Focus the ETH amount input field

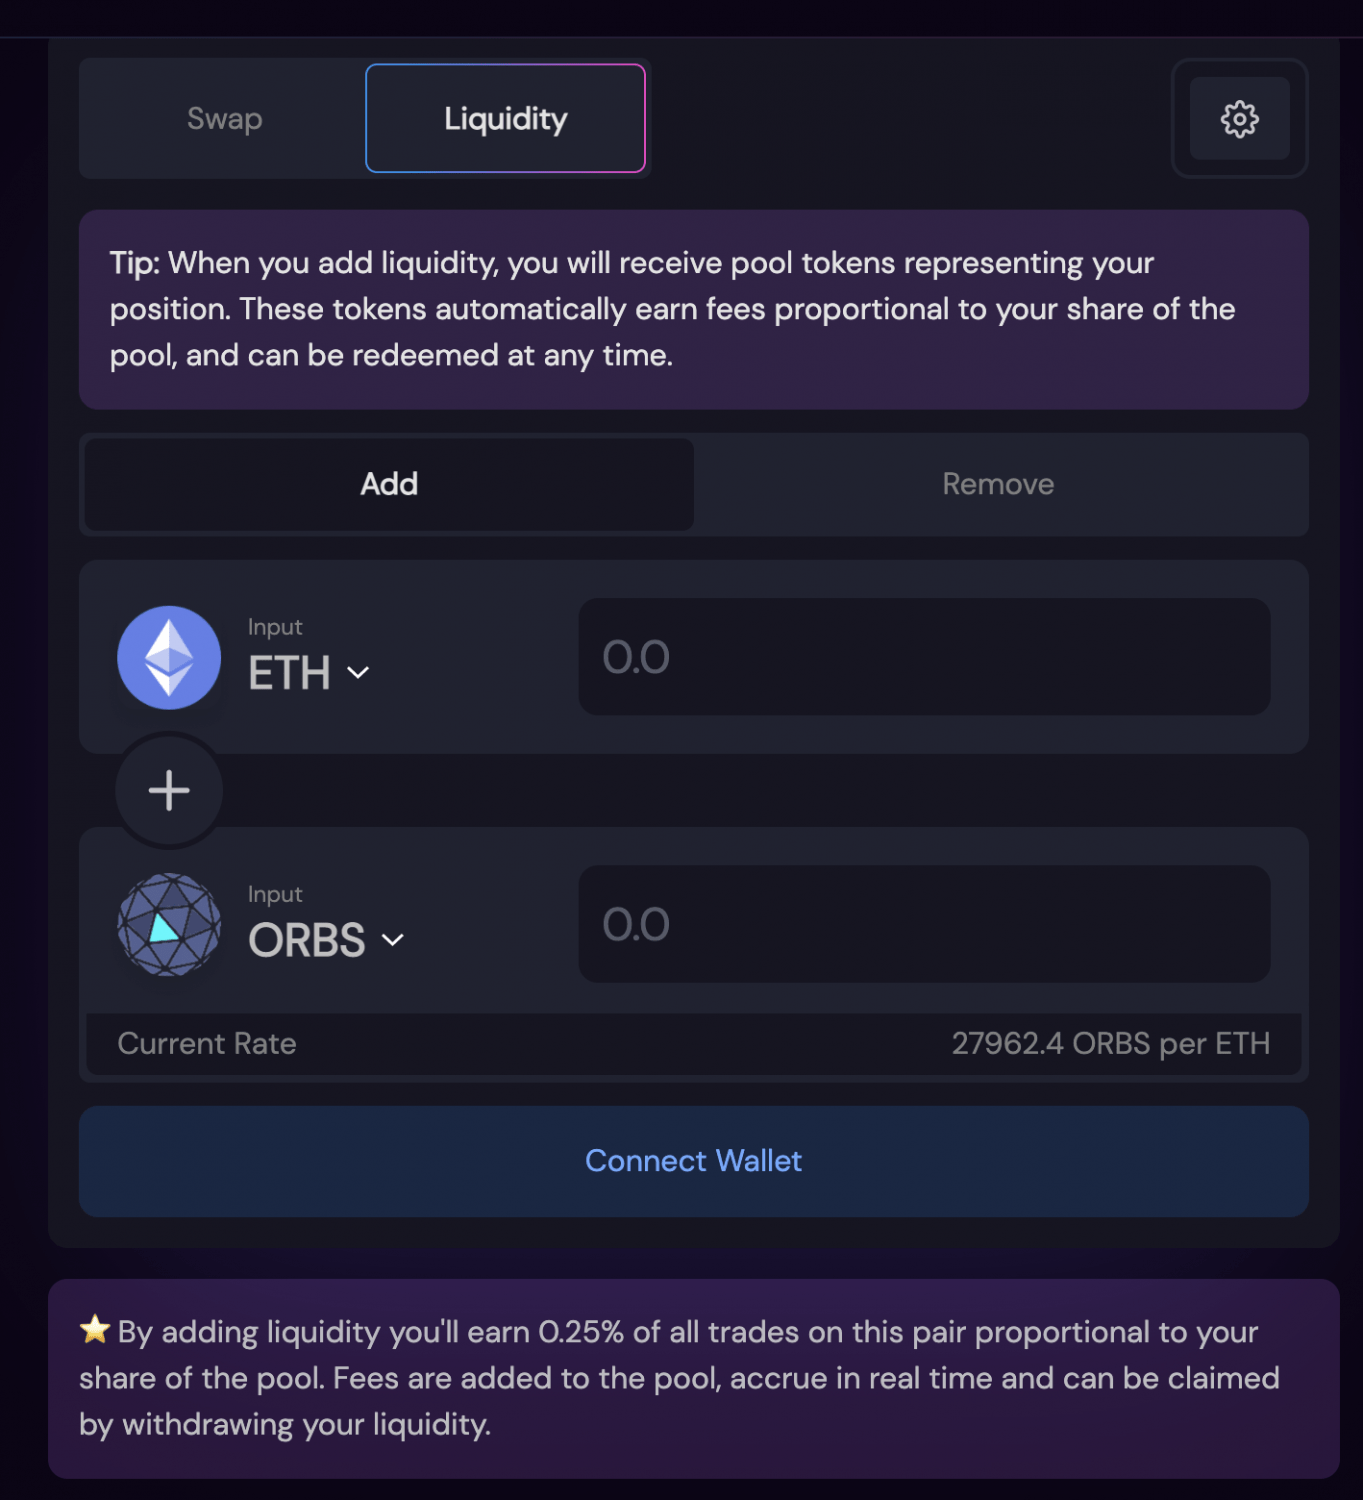[925, 657]
